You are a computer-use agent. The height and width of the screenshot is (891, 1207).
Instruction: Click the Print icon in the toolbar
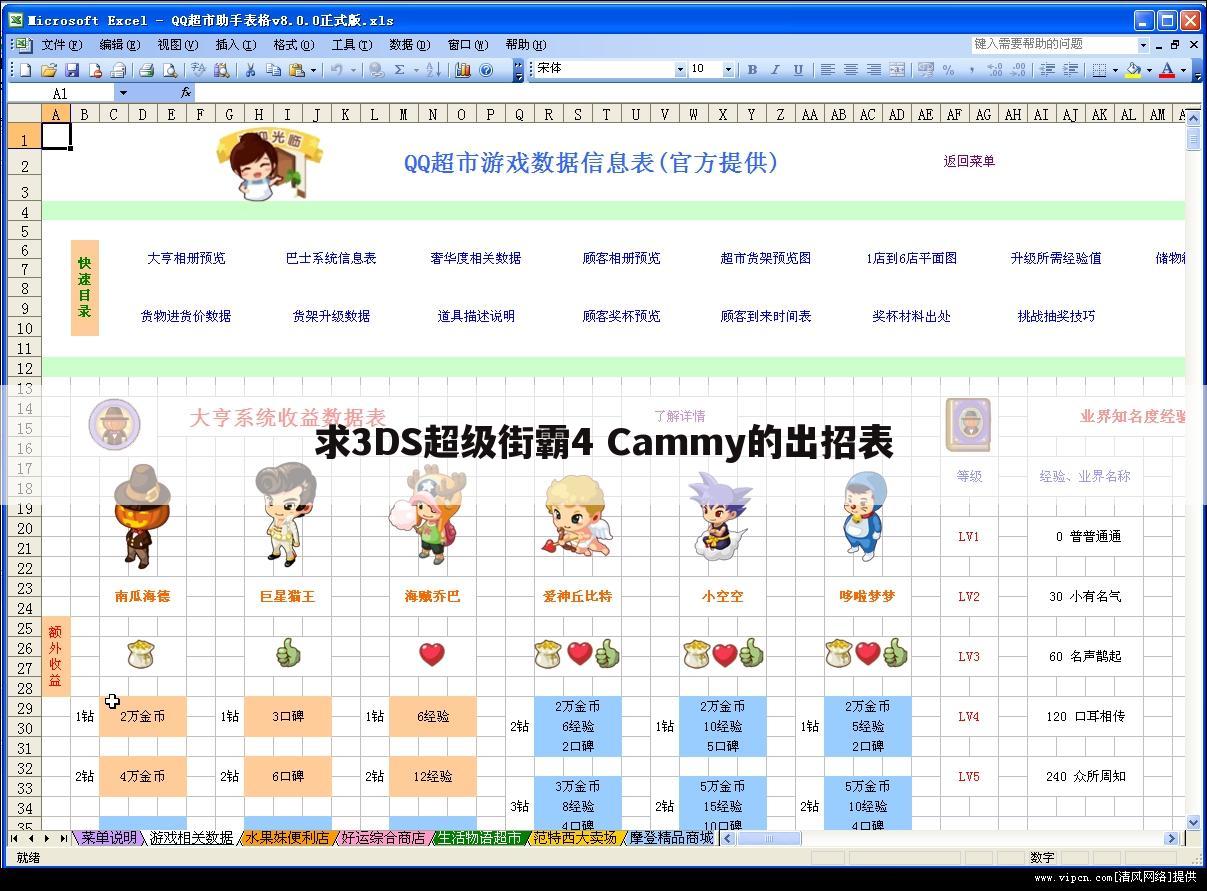click(146, 70)
